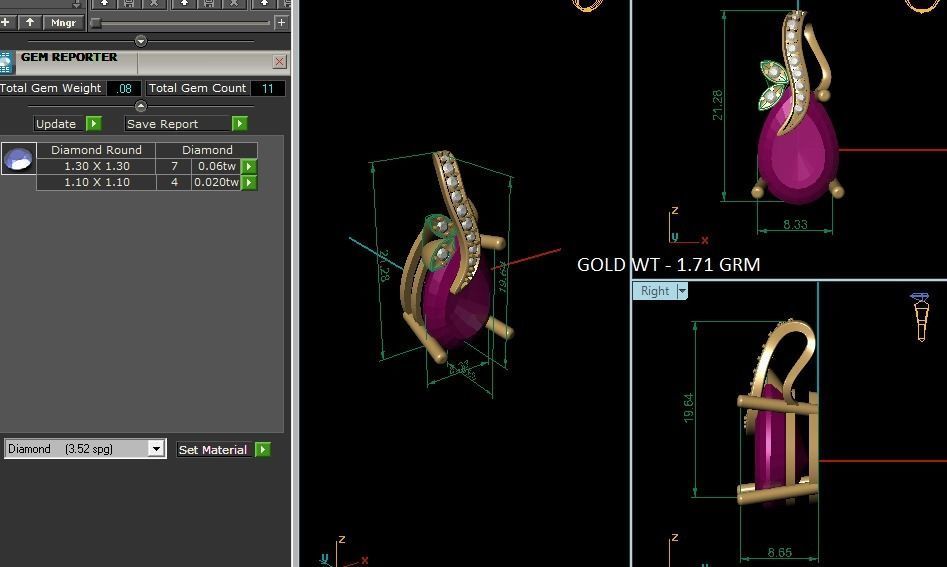Click the green arrow on 0.020tw row
This screenshot has height=567, width=947.
(x=249, y=182)
